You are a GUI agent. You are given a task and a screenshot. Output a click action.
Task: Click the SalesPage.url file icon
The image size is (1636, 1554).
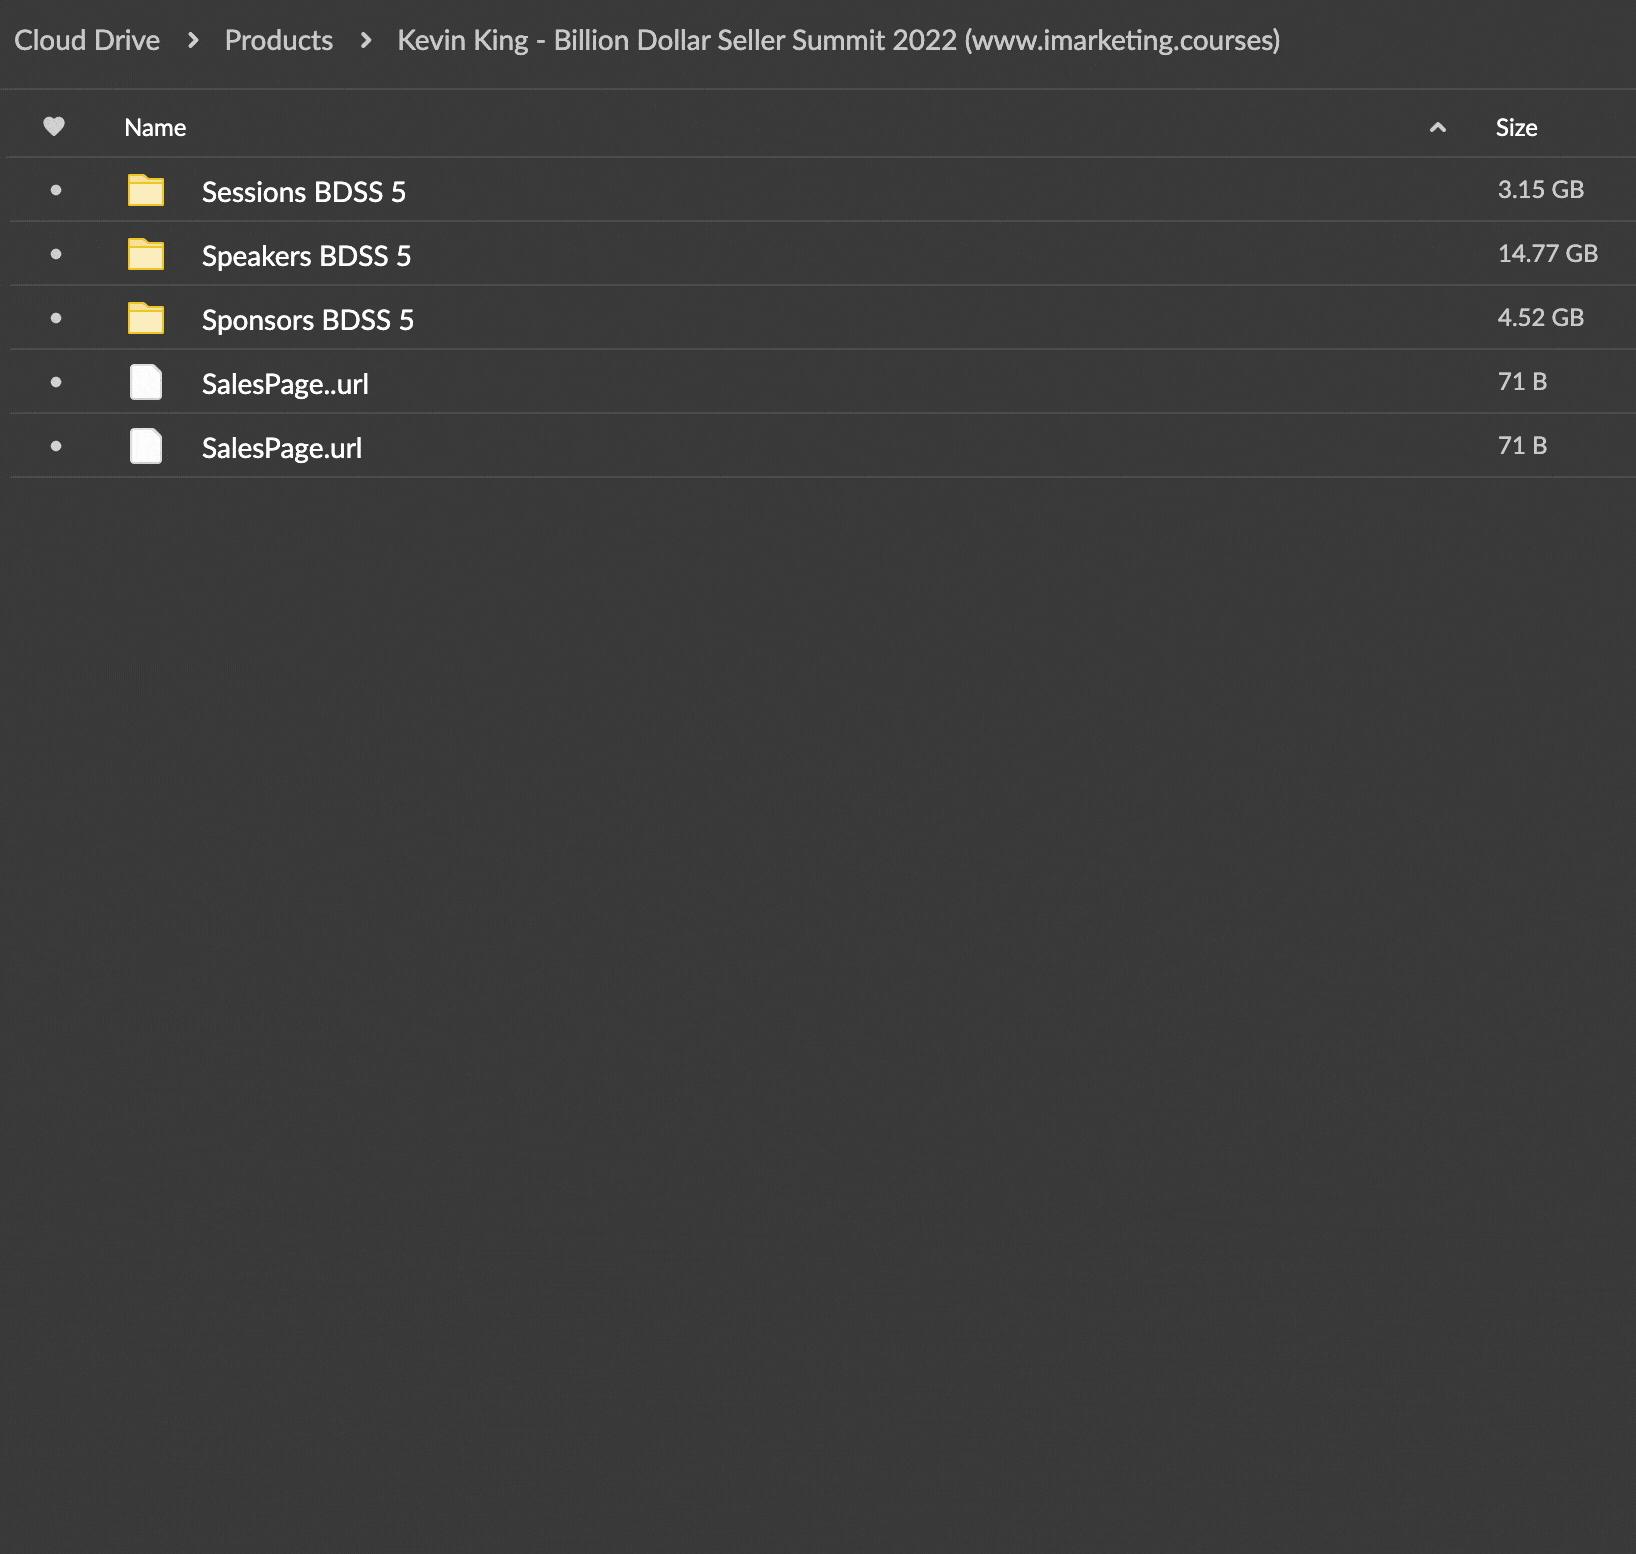(x=146, y=446)
